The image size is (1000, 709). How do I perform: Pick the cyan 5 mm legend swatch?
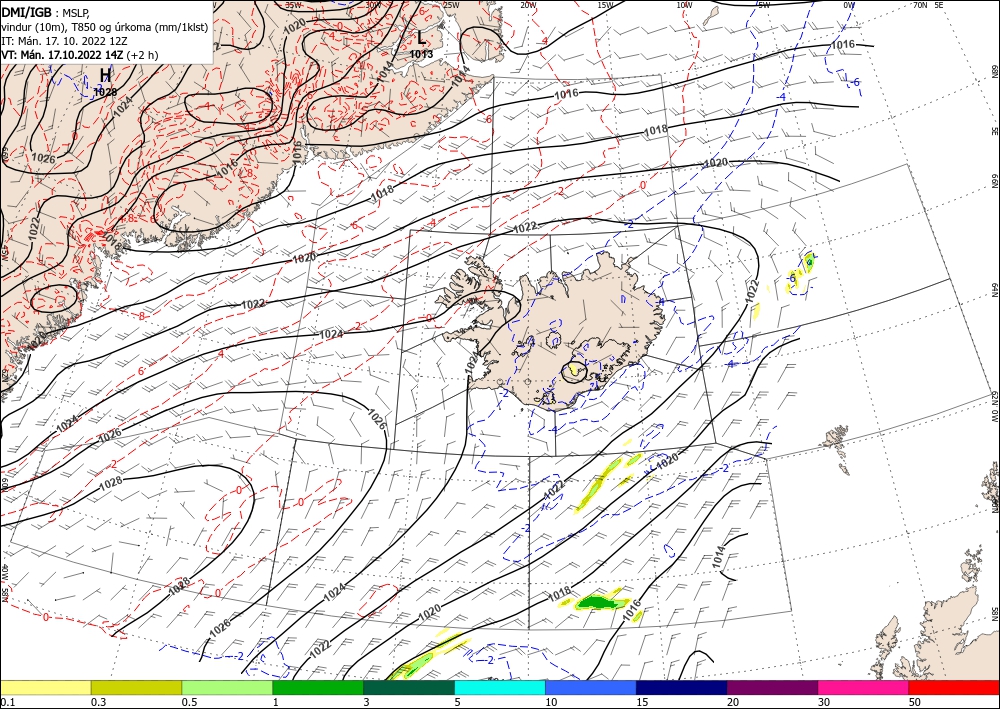[x=500, y=687]
